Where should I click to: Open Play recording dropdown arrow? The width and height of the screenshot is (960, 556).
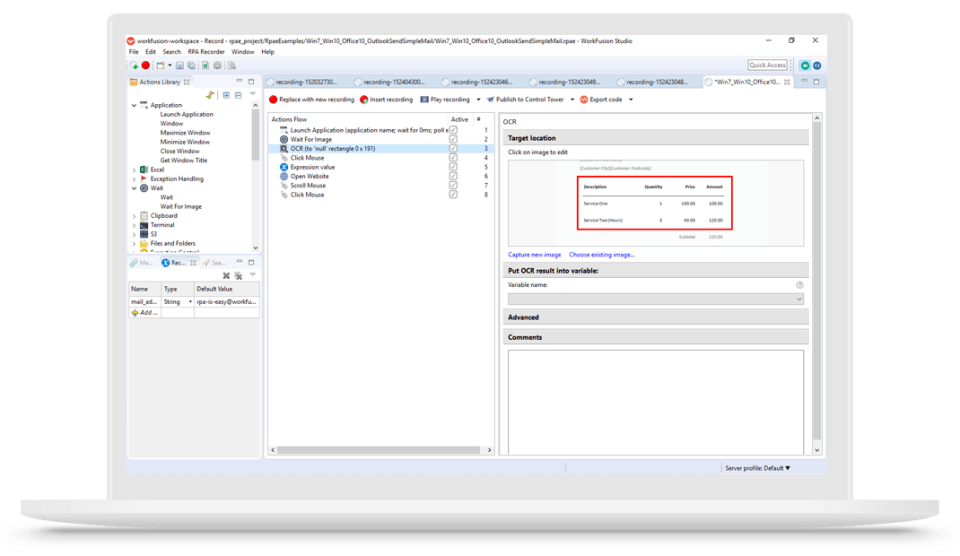pyautogui.click(x=478, y=100)
